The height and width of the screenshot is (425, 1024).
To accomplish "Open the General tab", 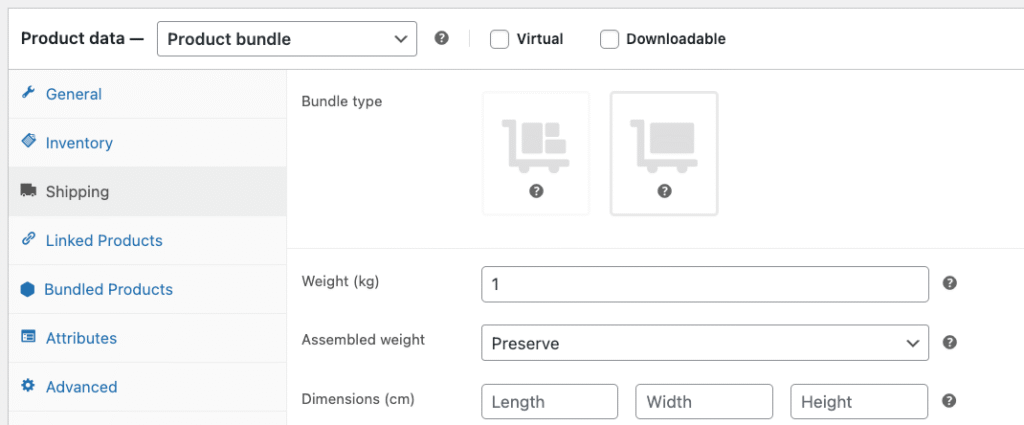I will (148, 94).
